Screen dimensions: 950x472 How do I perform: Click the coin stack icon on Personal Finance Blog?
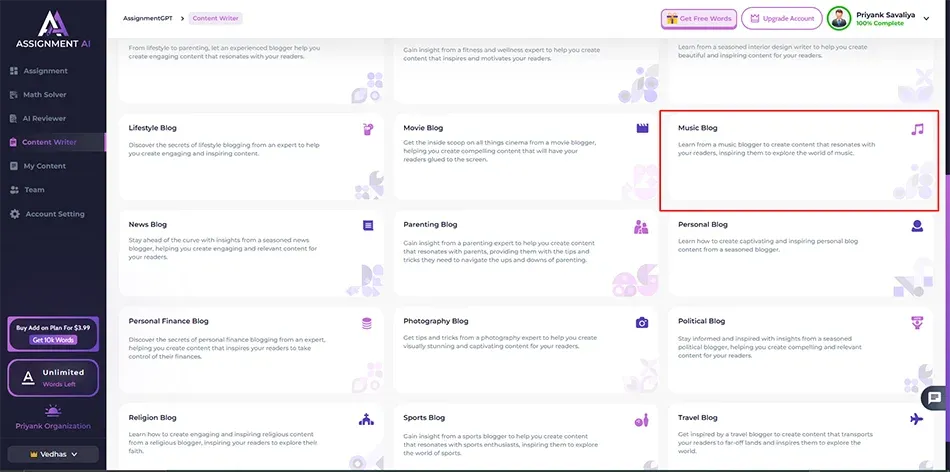tap(367, 323)
